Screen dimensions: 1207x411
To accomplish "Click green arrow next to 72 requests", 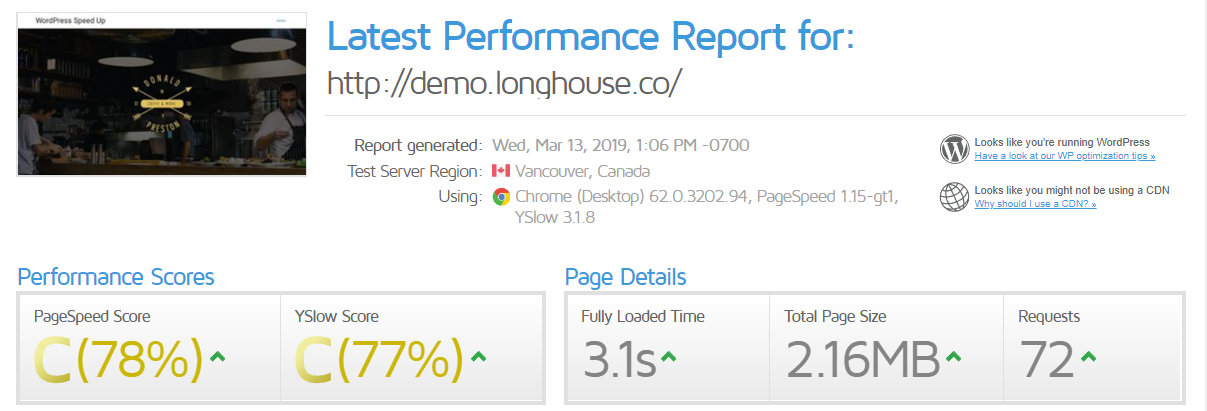I will point(1089,357).
